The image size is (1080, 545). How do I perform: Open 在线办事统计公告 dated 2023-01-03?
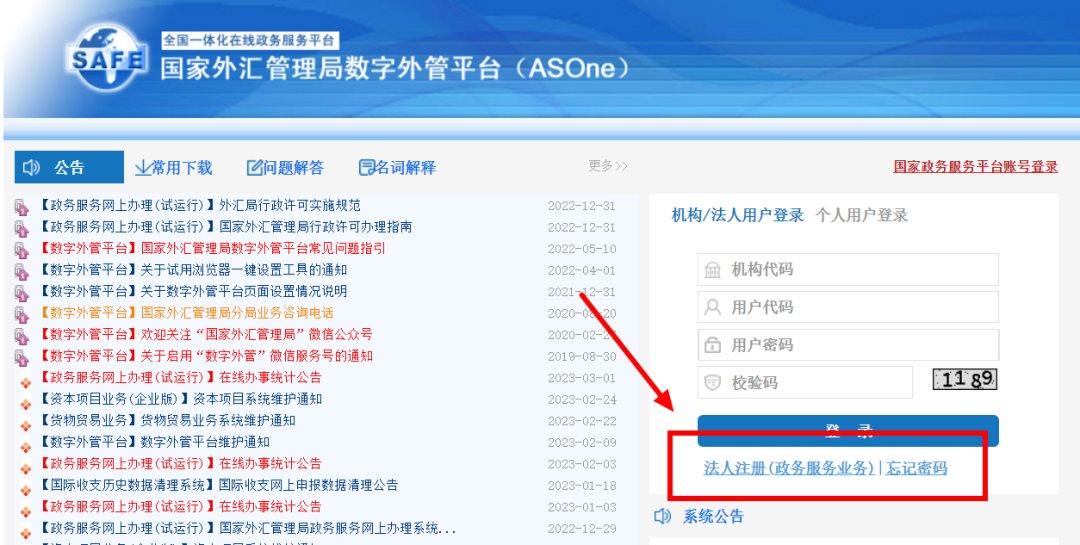click(x=180, y=506)
